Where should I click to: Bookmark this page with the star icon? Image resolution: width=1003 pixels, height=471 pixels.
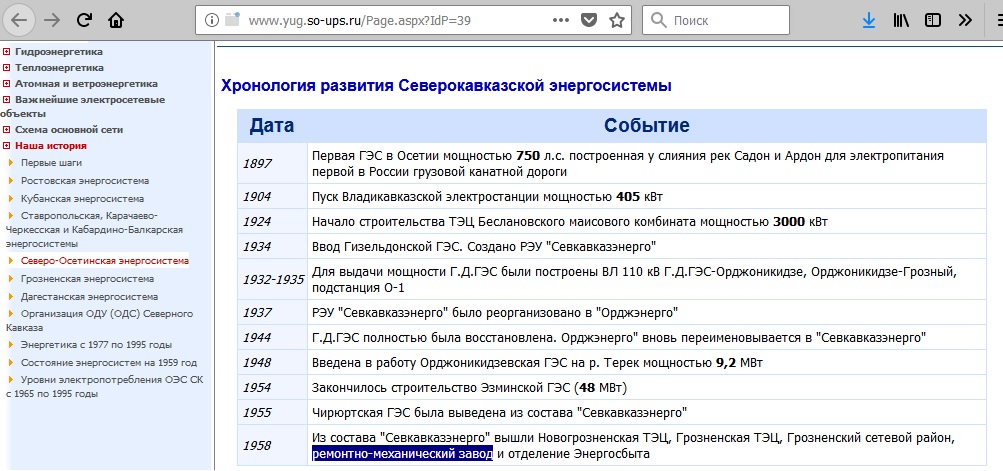pyautogui.click(x=617, y=20)
